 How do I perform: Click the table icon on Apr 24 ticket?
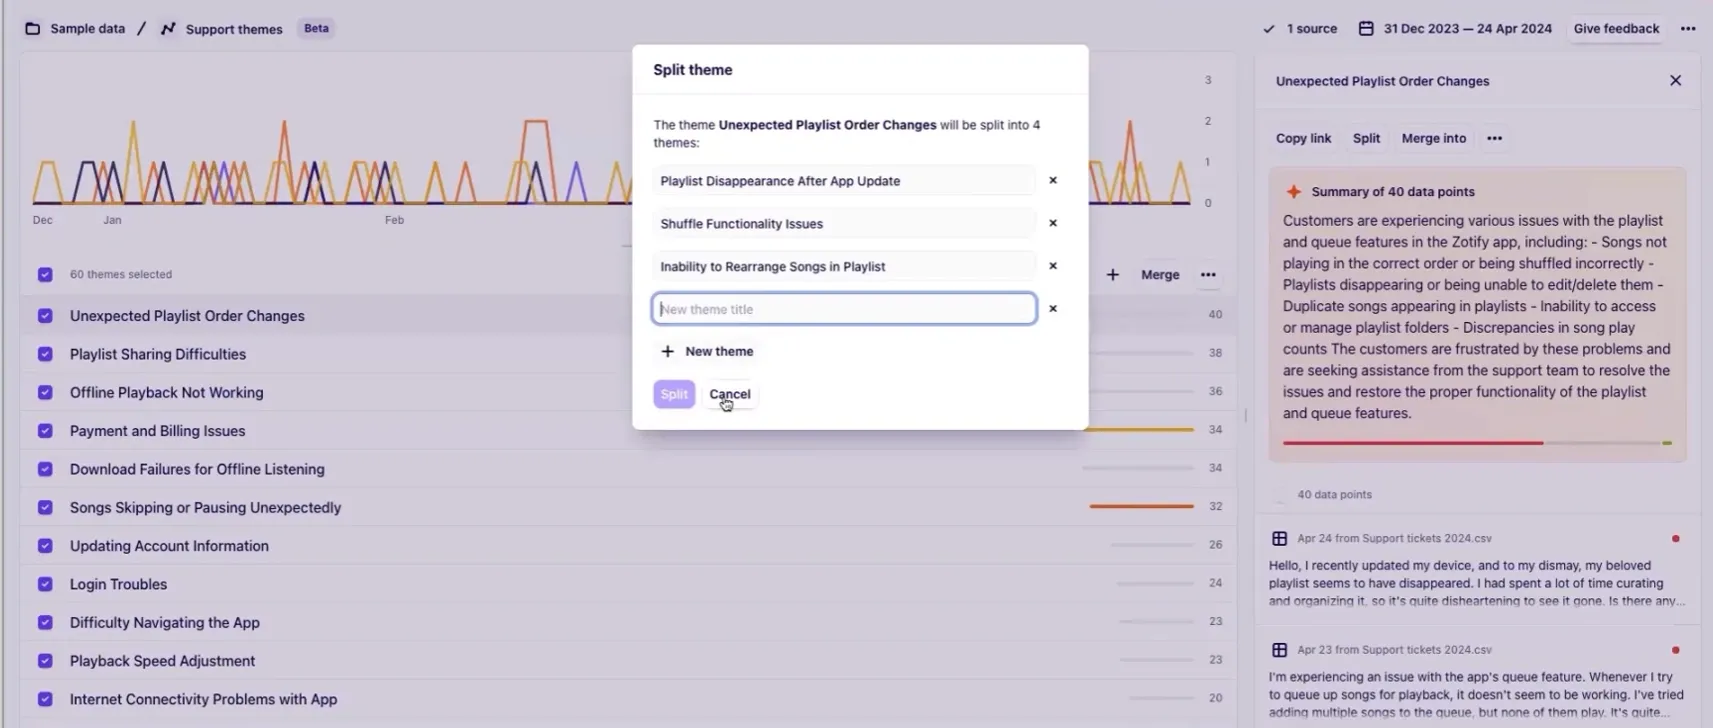(1279, 538)
